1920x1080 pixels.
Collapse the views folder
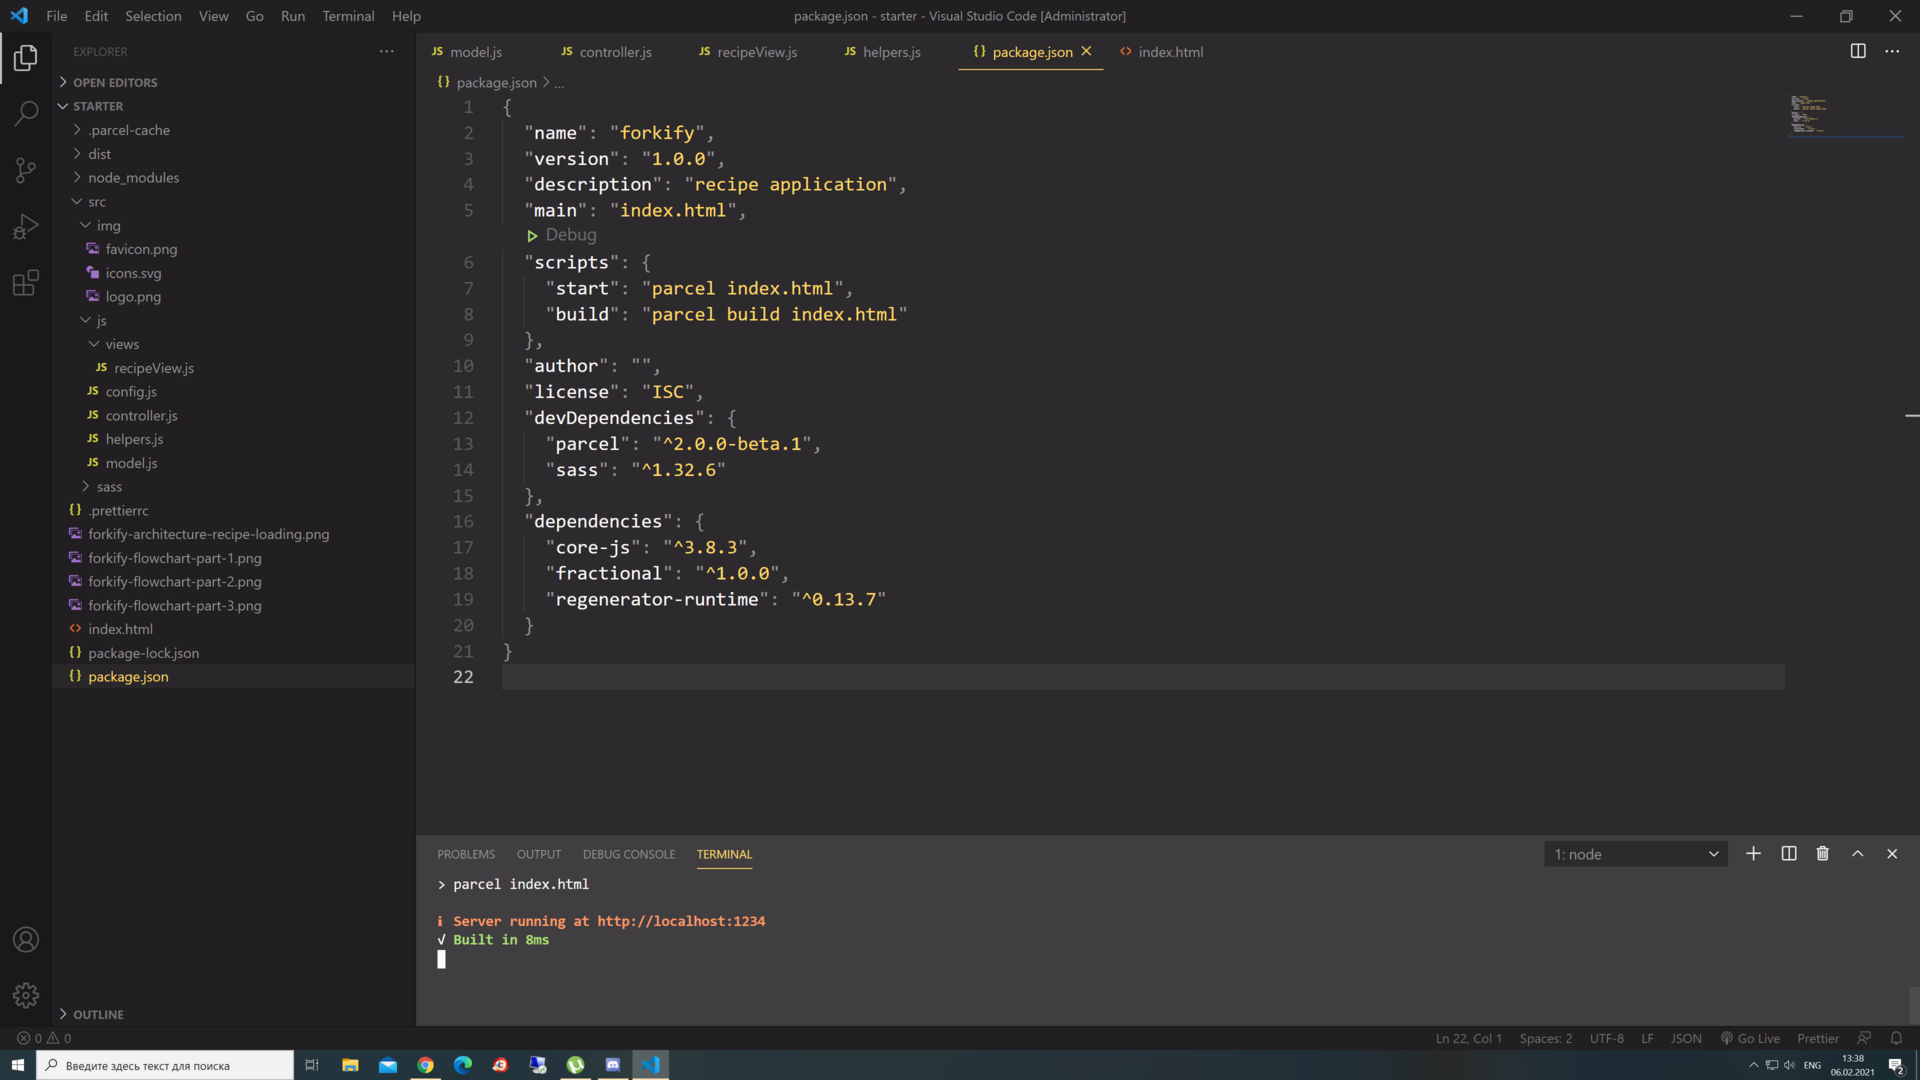(122, 344)
